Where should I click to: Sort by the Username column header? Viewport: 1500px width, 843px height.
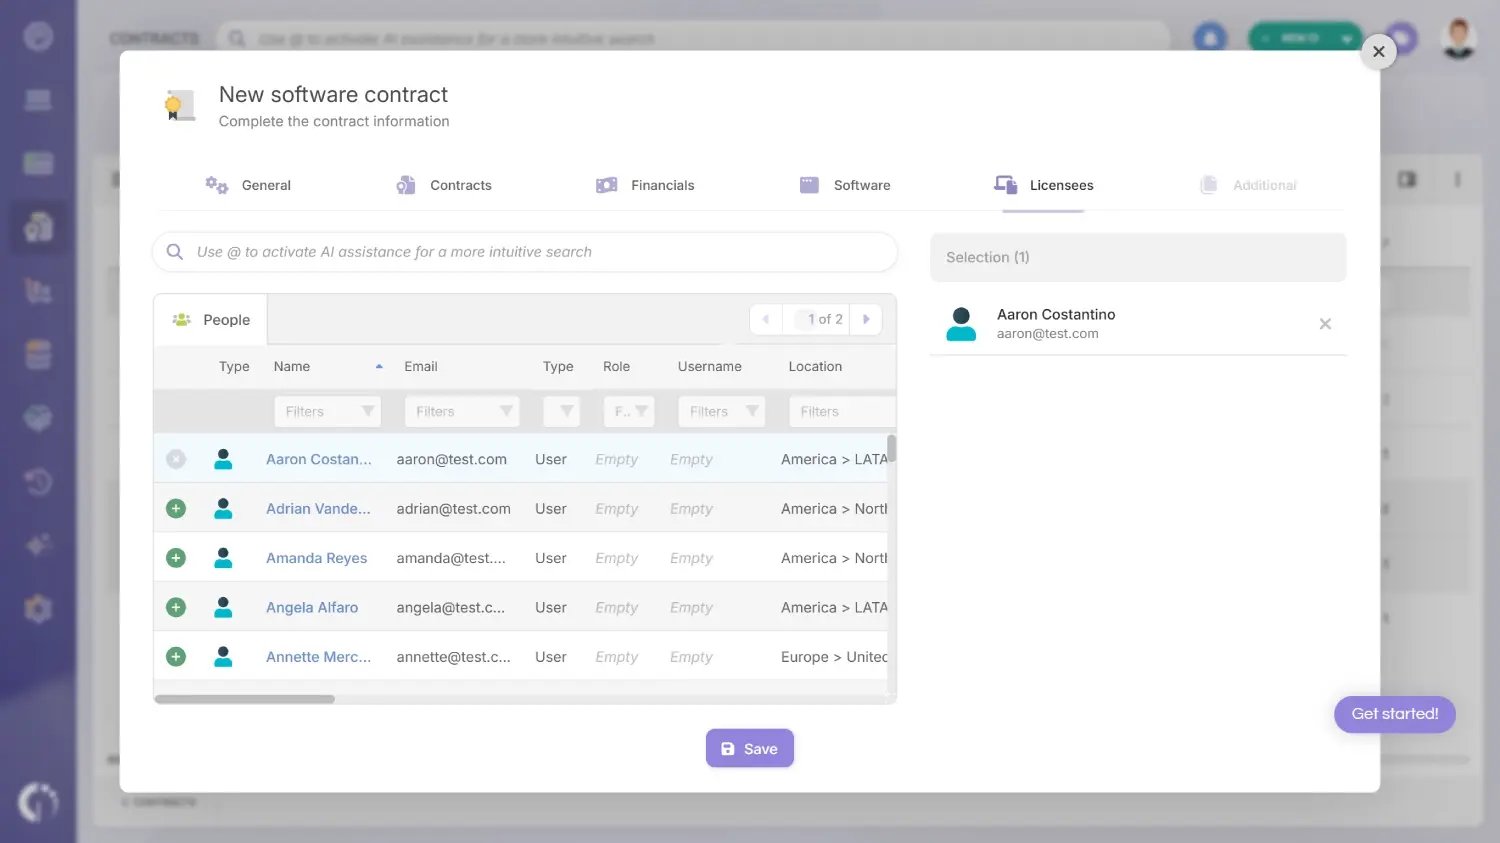point(710,367)
